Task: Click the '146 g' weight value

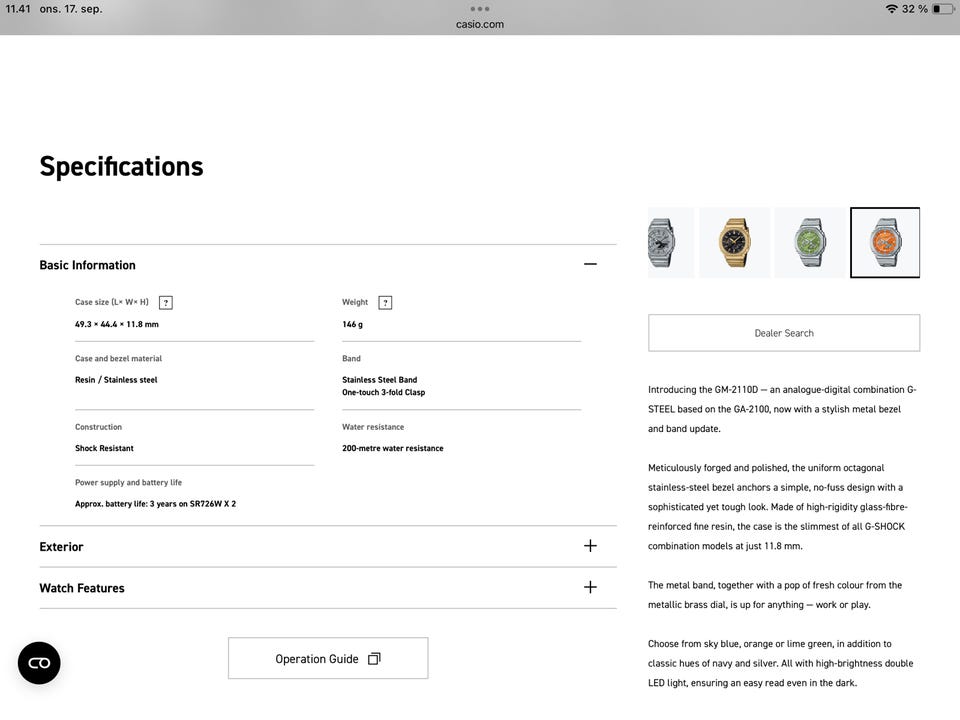Action: [353, 324]
